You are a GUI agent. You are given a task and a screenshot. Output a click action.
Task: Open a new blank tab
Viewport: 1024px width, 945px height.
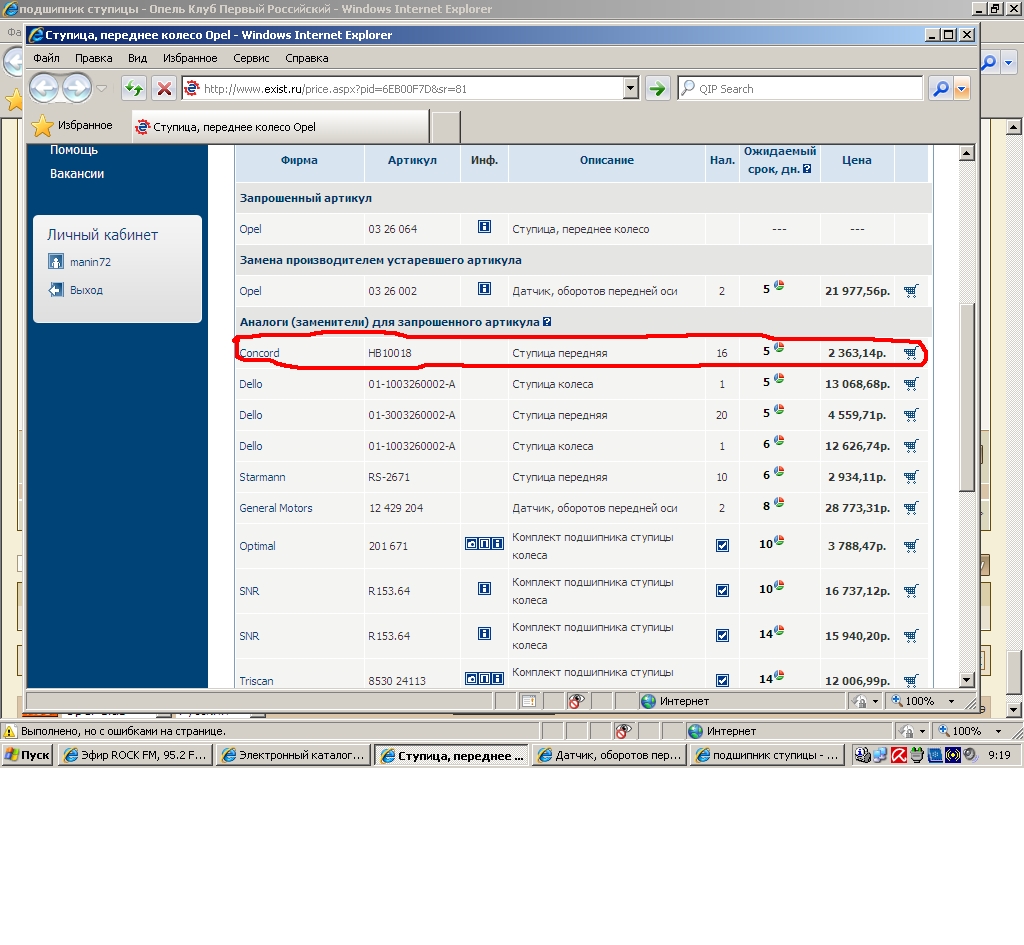click(x=446, y=127)
